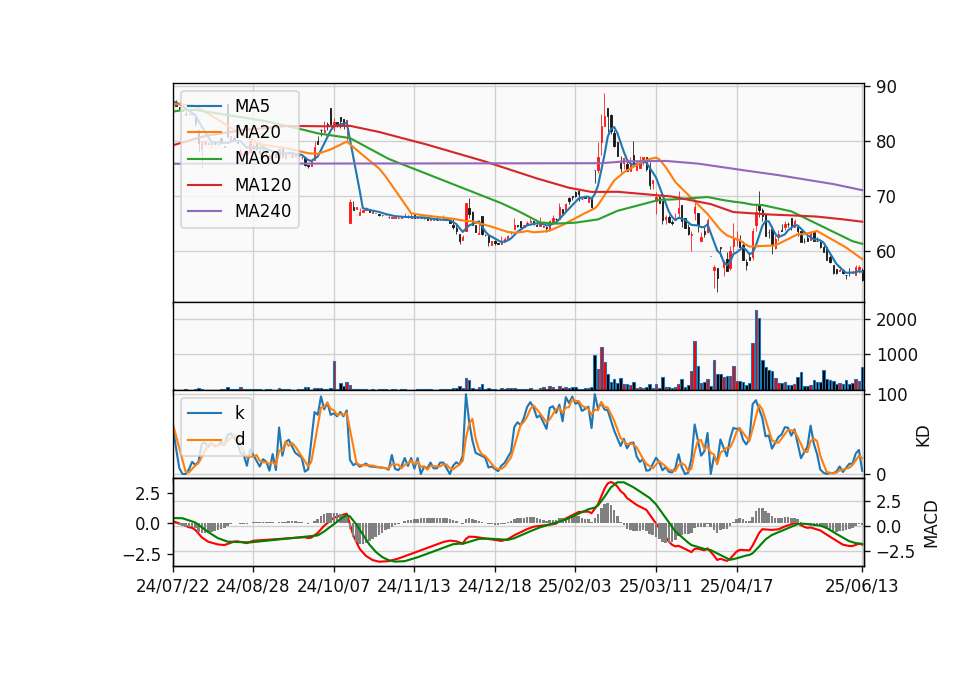Click the MACD axis title

pyautogui.click(x=930, y=524)
